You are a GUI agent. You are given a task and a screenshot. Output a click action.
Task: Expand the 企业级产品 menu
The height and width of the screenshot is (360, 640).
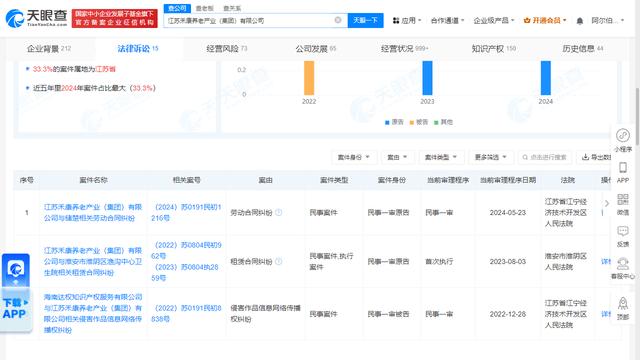pos(493,20)
